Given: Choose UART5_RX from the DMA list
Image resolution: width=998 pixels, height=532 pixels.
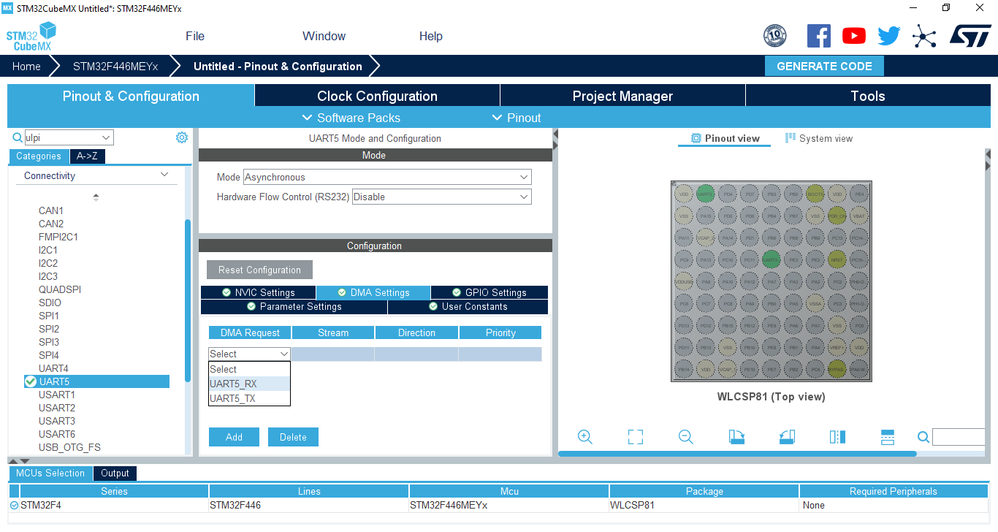Looking at the screenshot, I should click(x=249, y=384).
